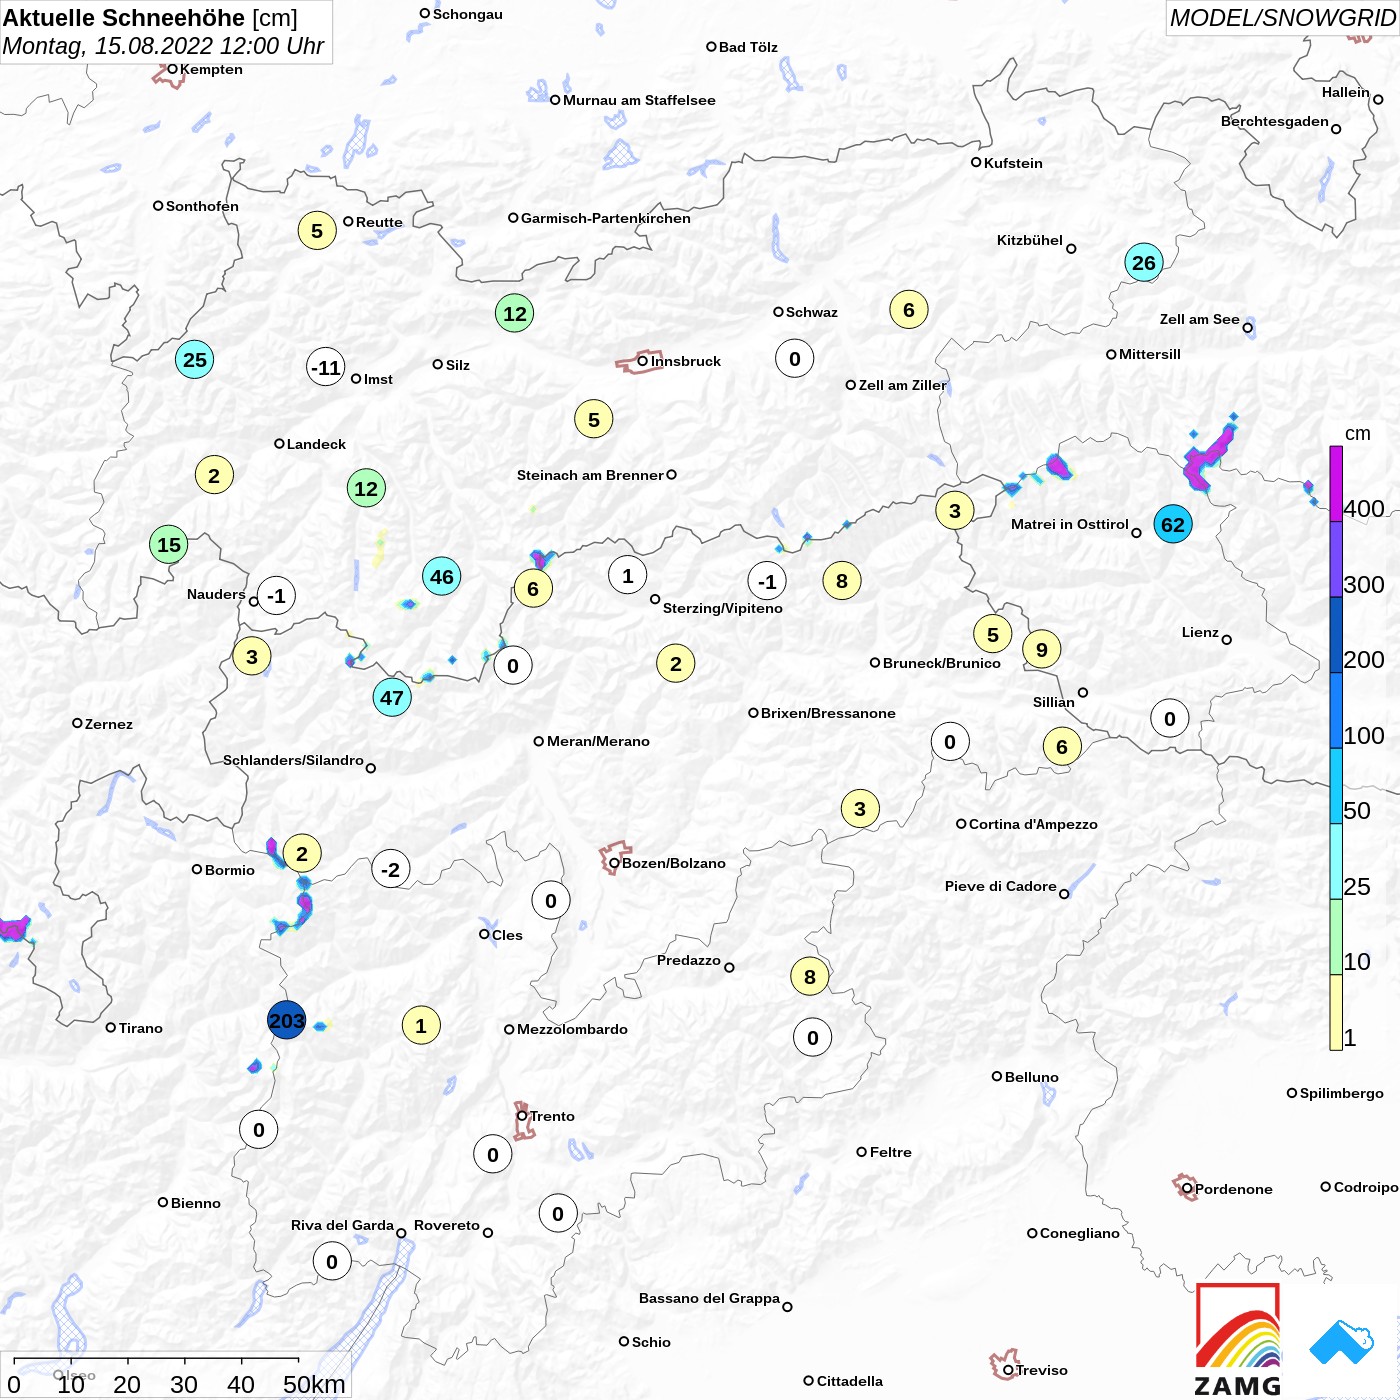Image resolution: width=1400 pixels, height=1400 pixels.
Task: Select the 6 cm marker northeast of Schwaz
Action: pos(909,310)
